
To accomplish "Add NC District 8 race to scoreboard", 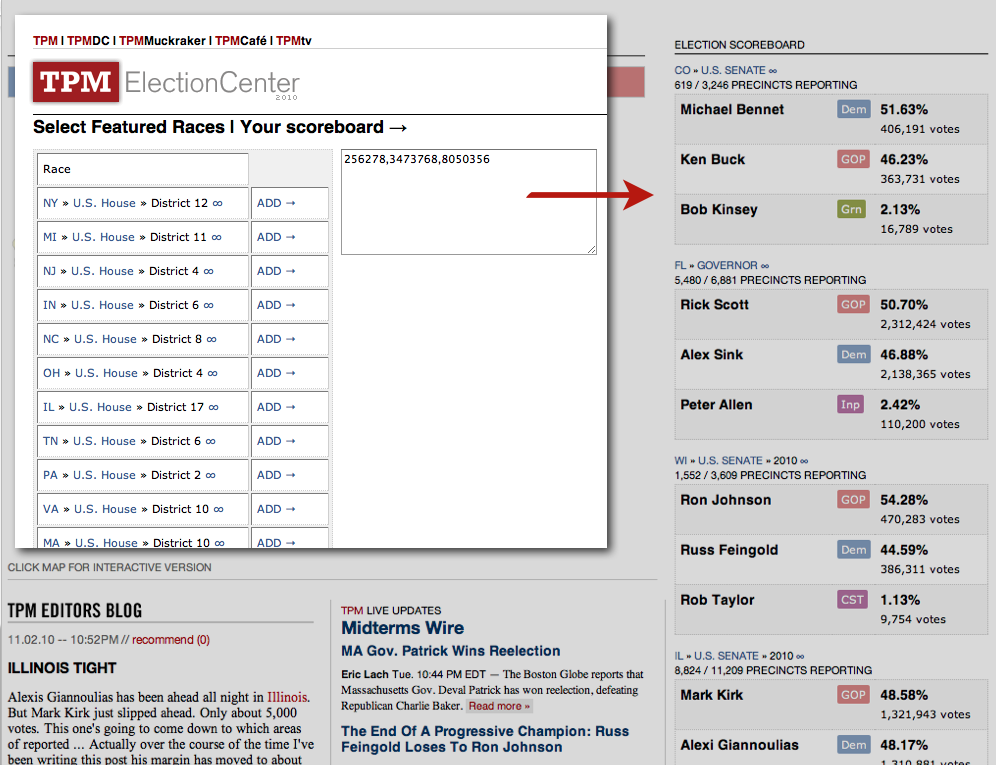I will click(x=276, y=339).
